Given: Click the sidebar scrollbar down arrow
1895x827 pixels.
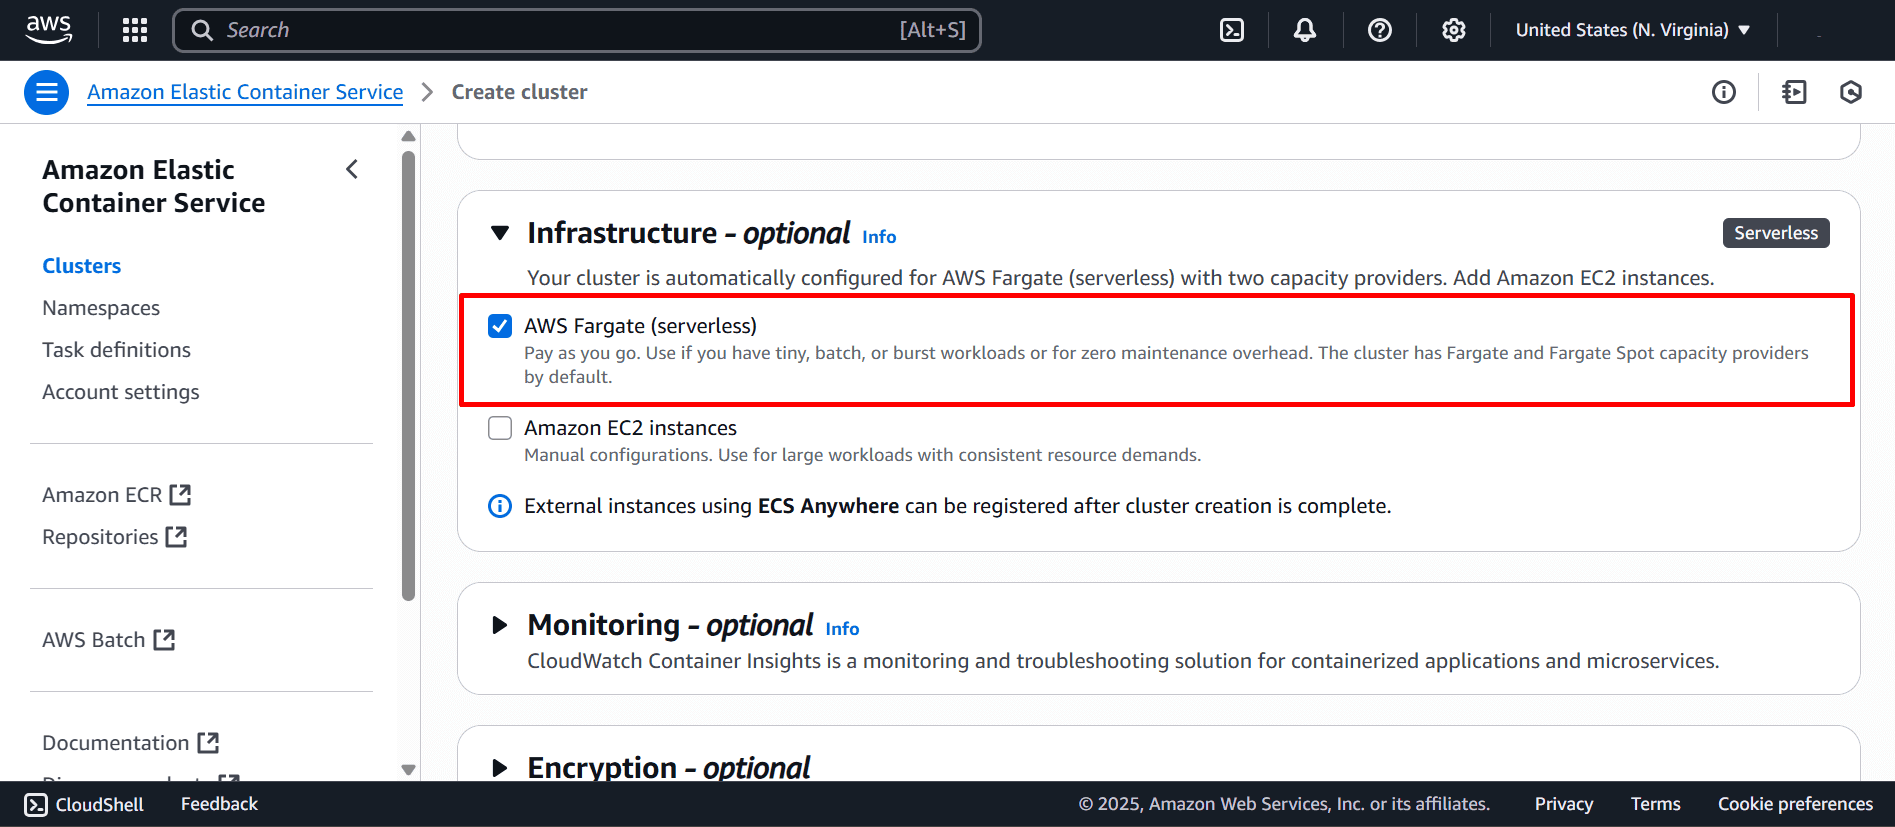Looking at the screenshot, I should tap(408, 770).
